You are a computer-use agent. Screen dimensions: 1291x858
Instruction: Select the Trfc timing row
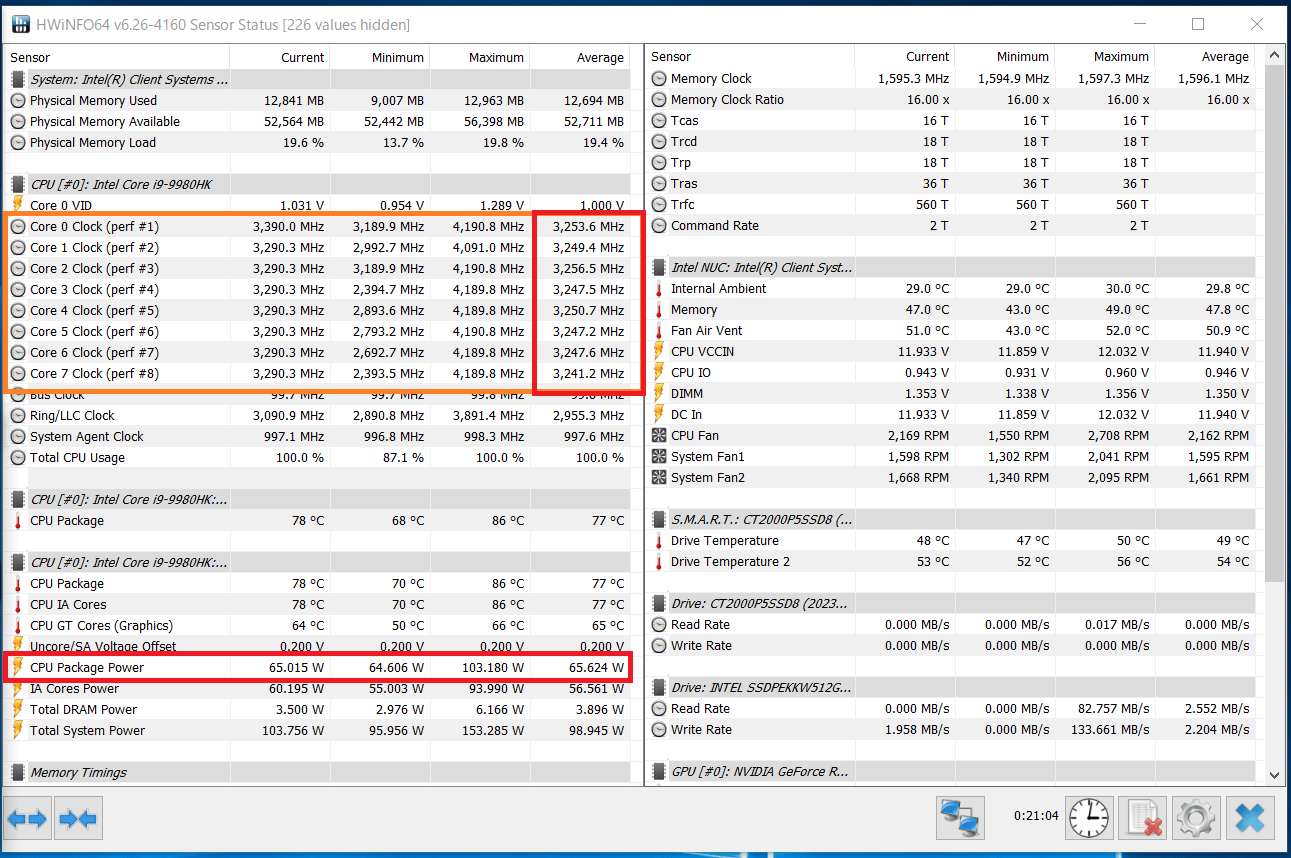(952, 204)
